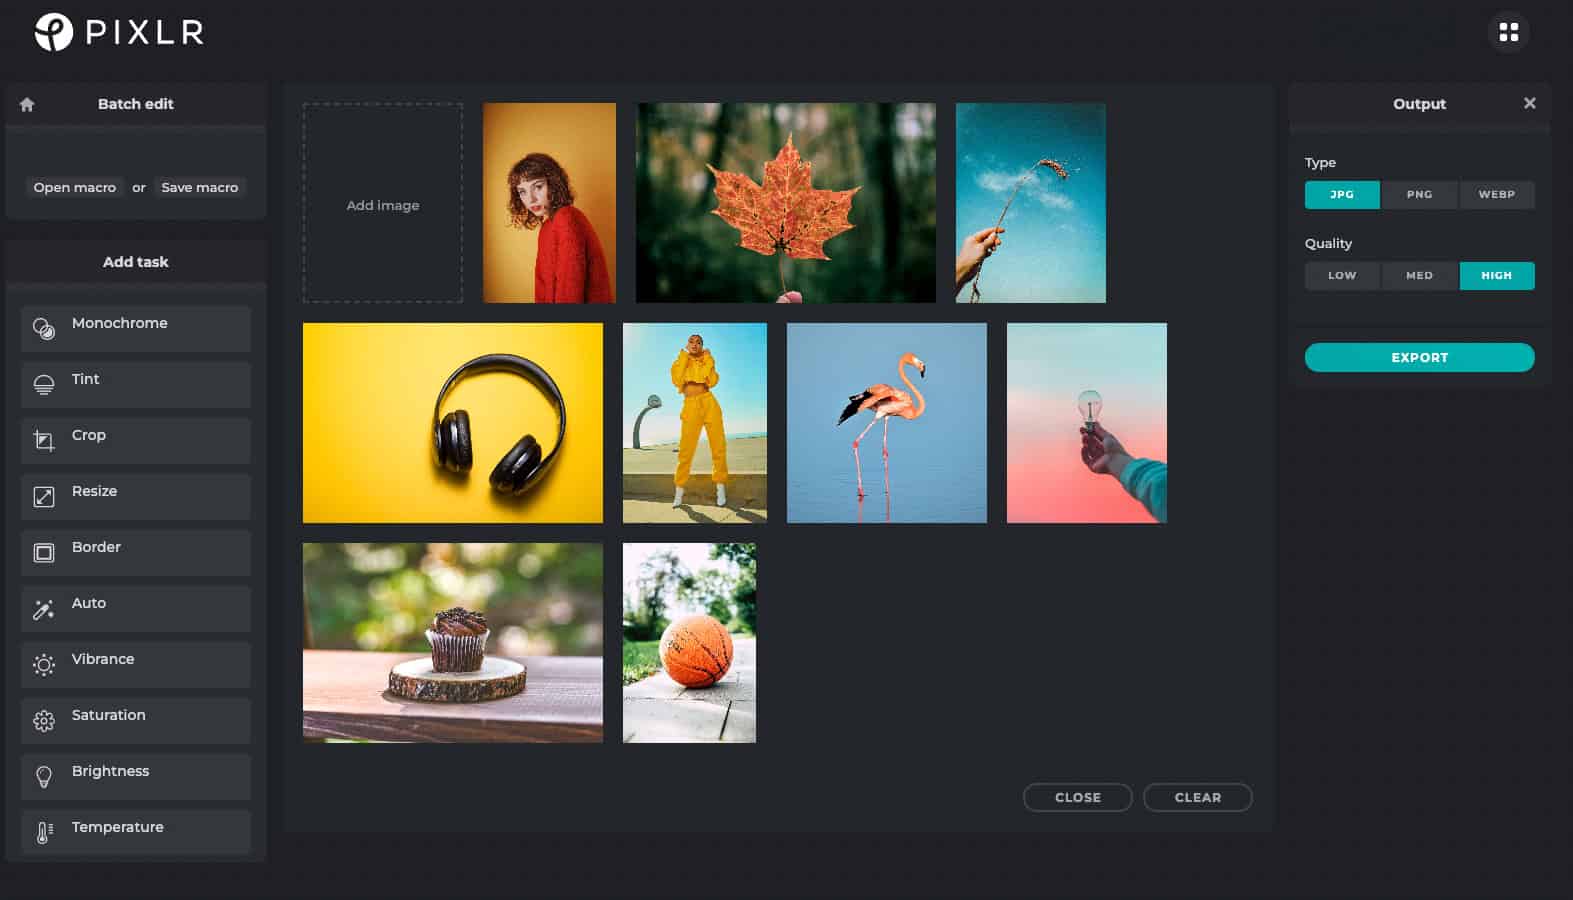This screenshot has width=1573, height=900.
Task: Set quality to MED
Action: point(1419,275)
